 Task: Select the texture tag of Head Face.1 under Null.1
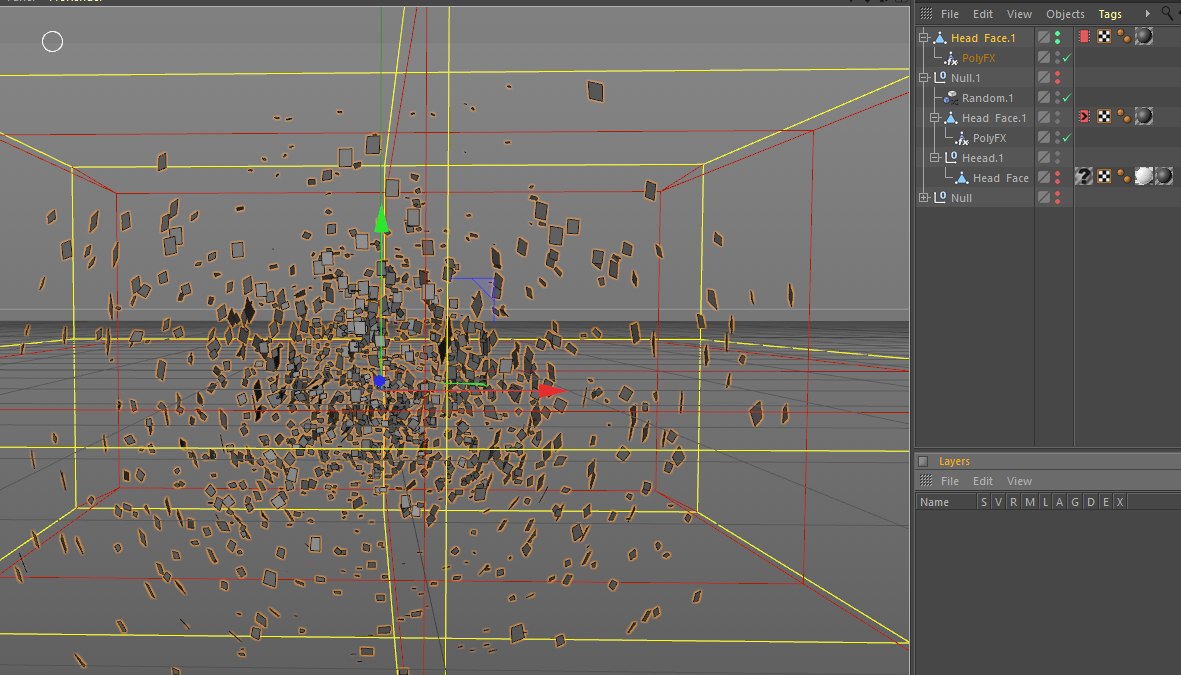1143,116
